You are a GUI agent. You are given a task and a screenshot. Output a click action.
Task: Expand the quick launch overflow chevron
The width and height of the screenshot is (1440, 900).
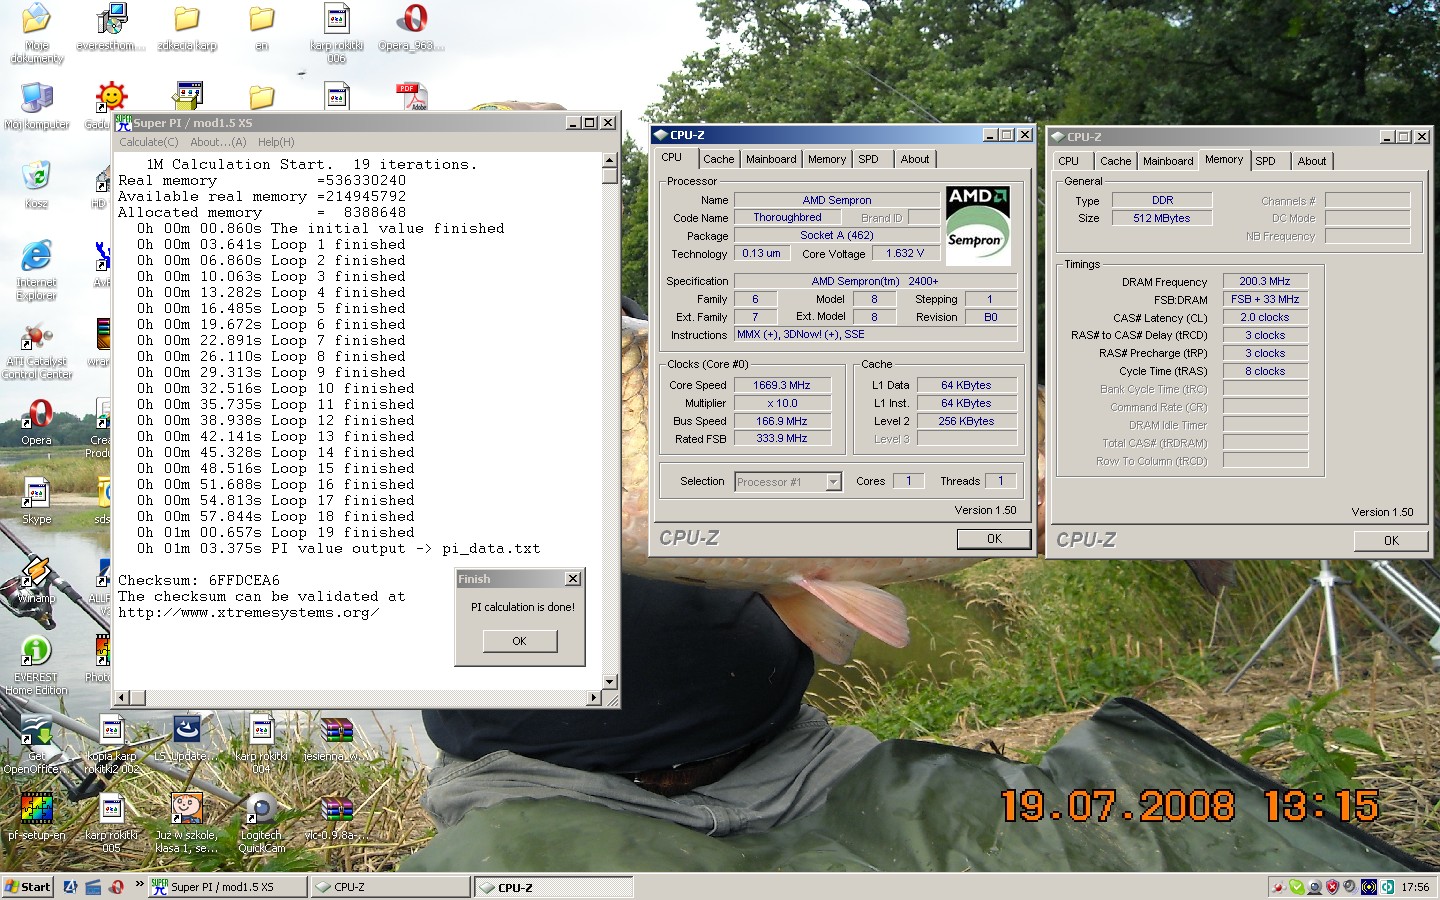139,884
